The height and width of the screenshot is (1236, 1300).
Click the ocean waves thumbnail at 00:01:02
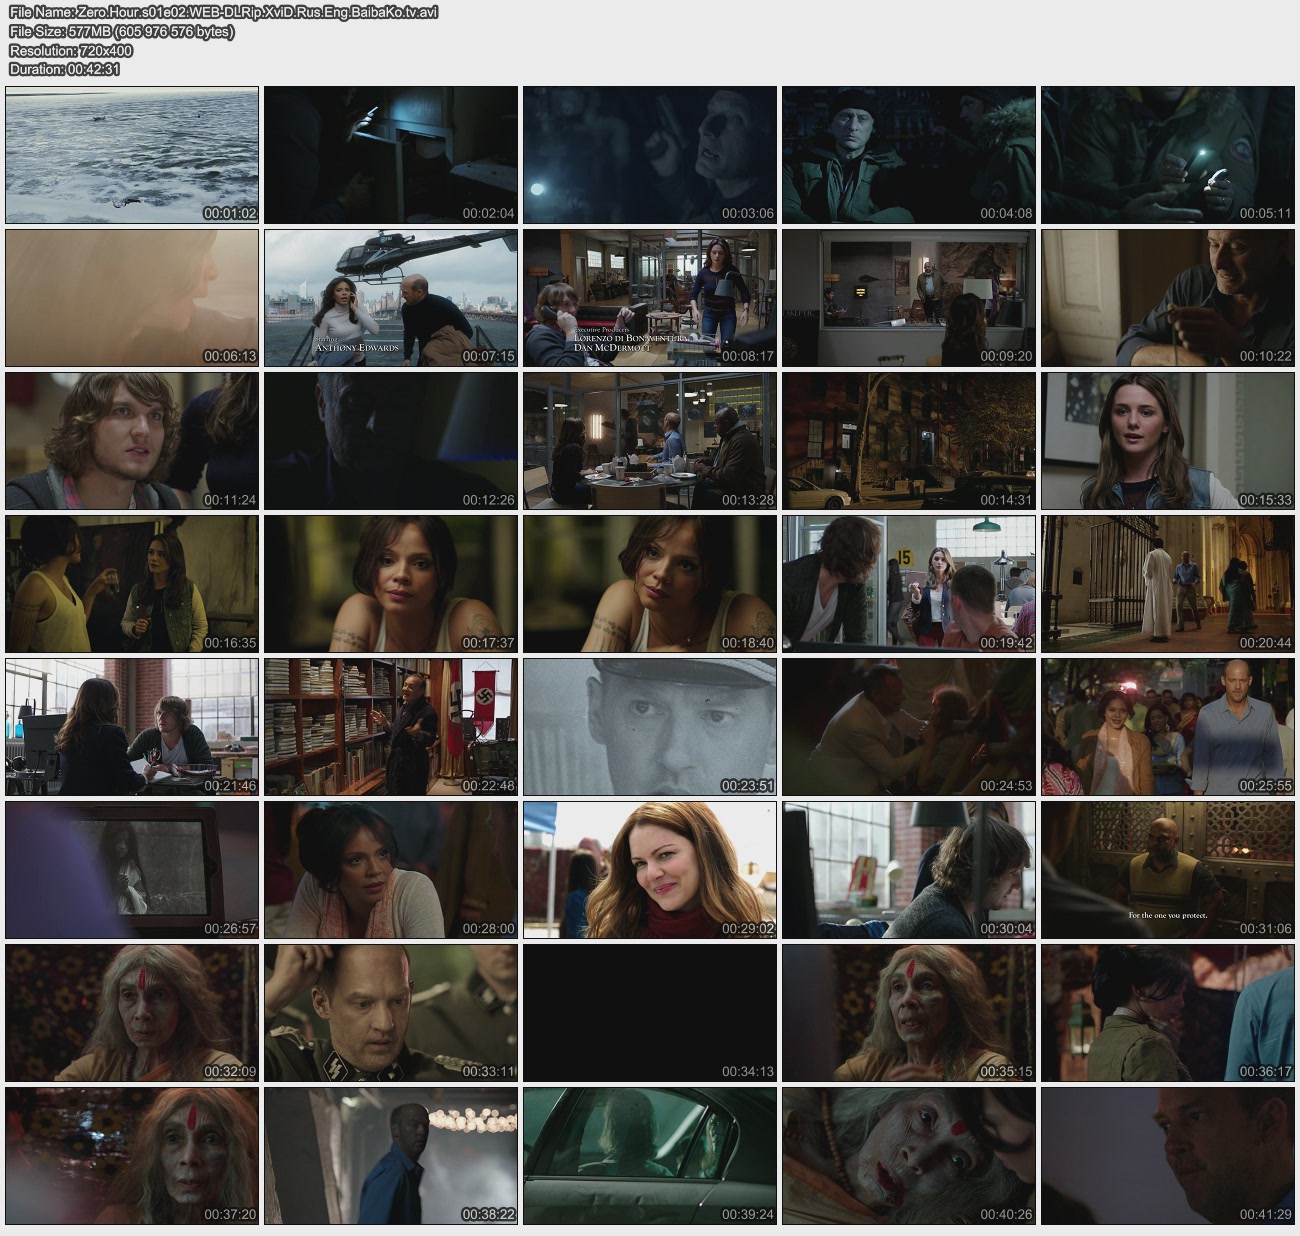tap(132, 155)
